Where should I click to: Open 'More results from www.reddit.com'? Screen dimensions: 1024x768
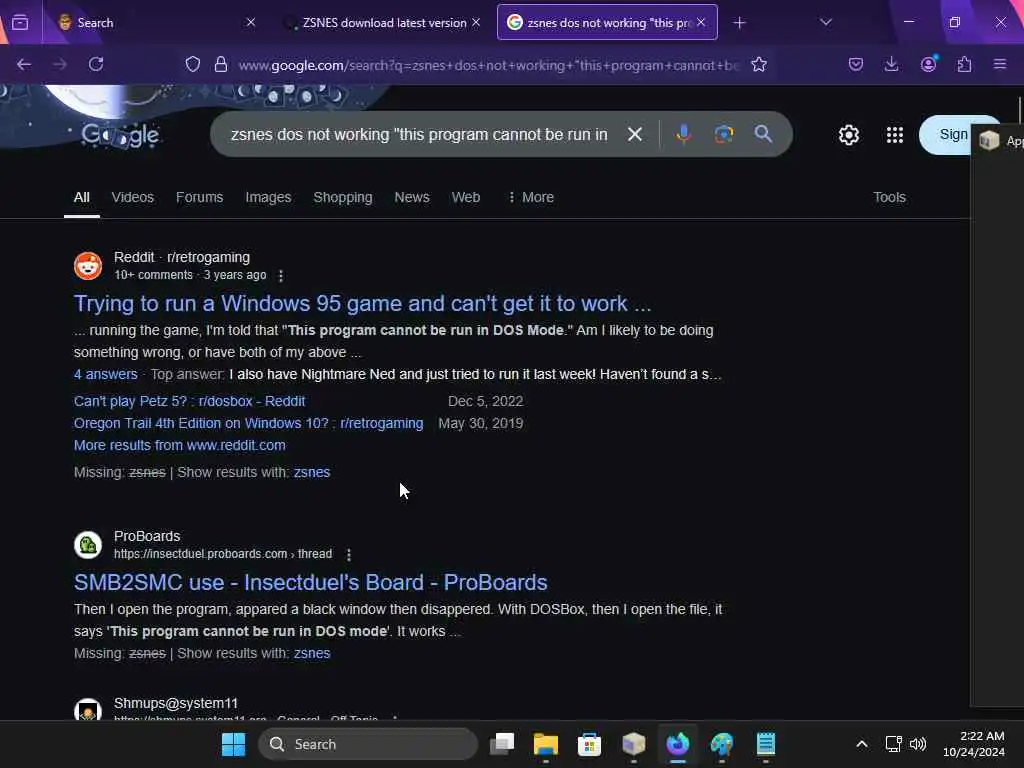coord(180,445)
